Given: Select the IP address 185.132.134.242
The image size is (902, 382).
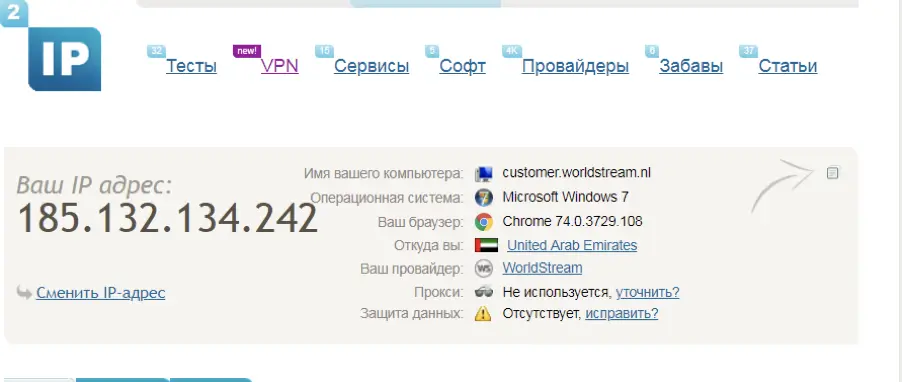Looking at the screenshot, I should (167, 219).
